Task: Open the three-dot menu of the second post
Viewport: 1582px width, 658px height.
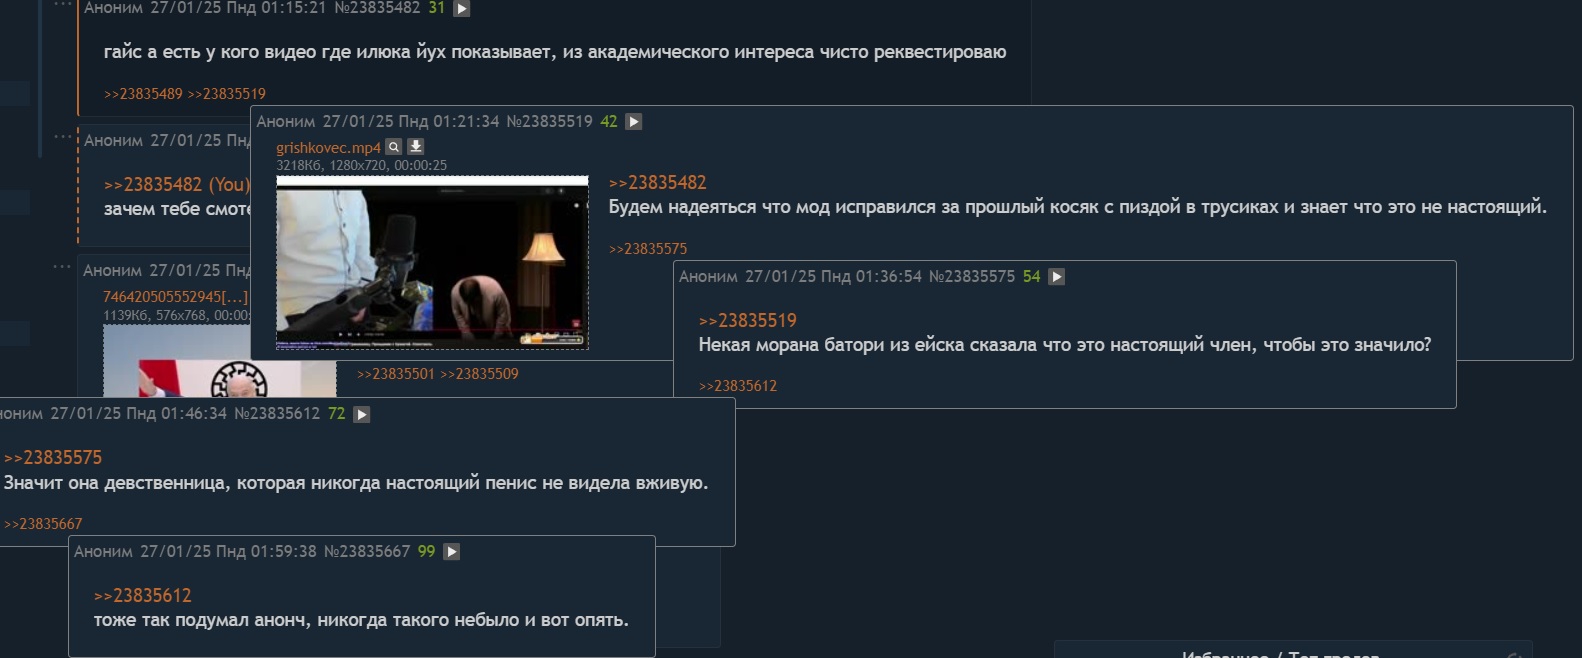Action: tap(63, 136)
